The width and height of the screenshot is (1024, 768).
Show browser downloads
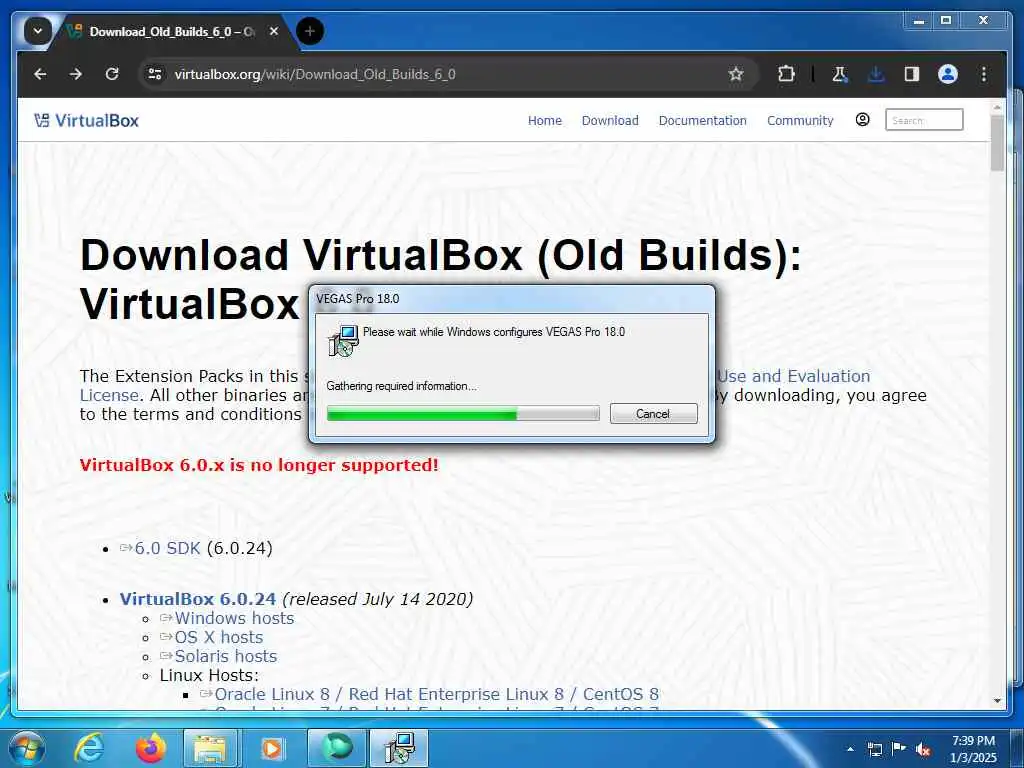pos(876,74)
